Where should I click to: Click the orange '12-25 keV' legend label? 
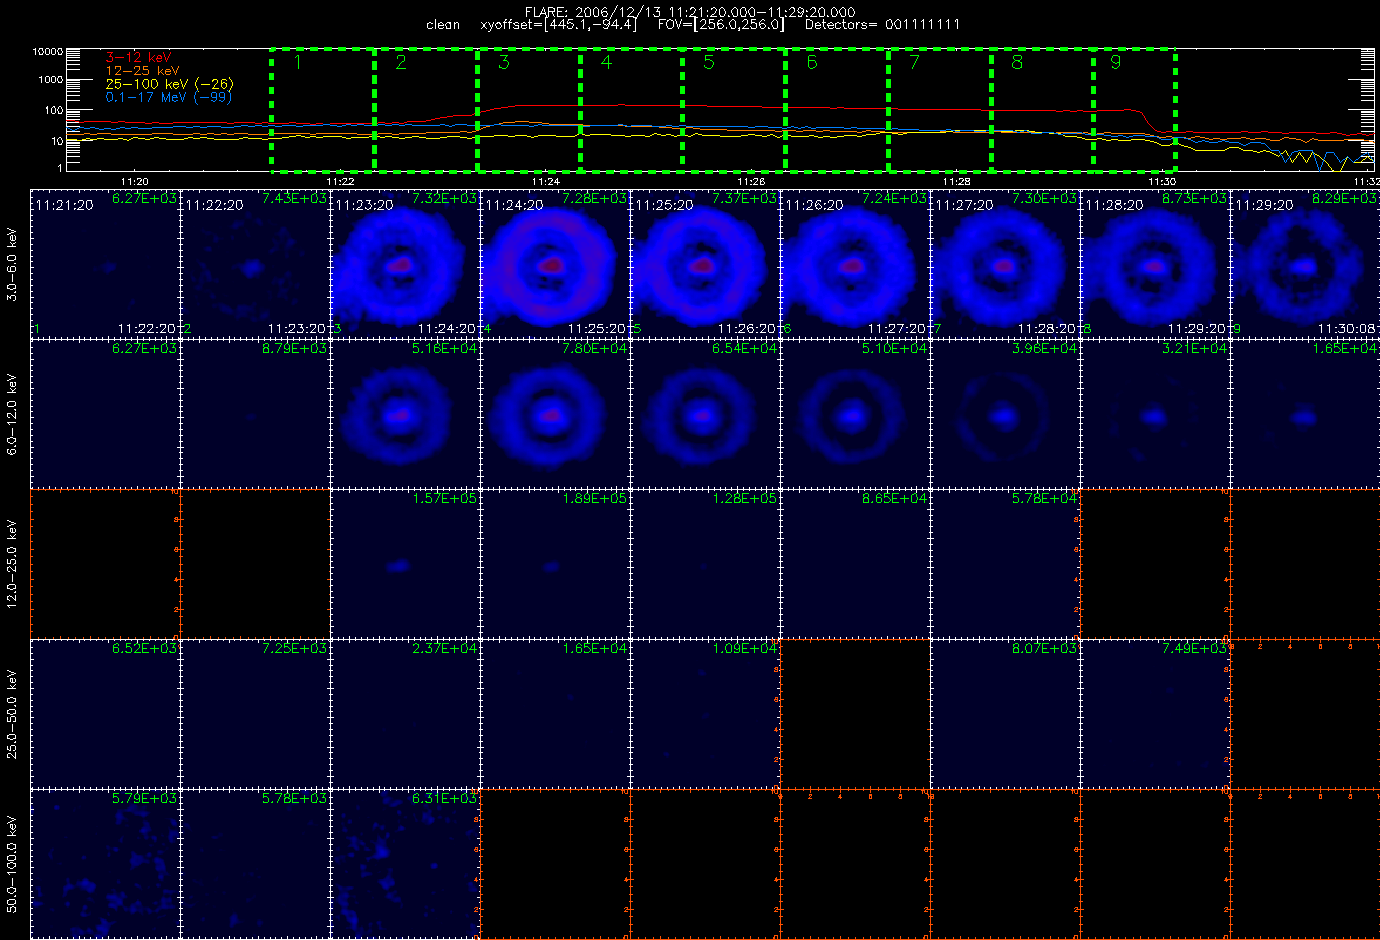(142, 71)
